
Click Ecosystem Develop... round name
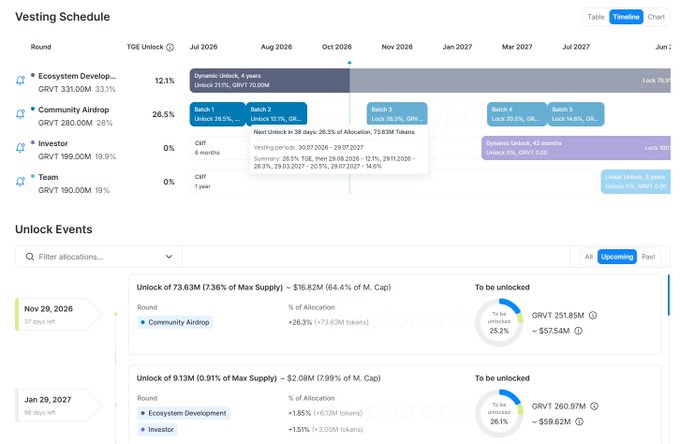[x=77, y=76]
